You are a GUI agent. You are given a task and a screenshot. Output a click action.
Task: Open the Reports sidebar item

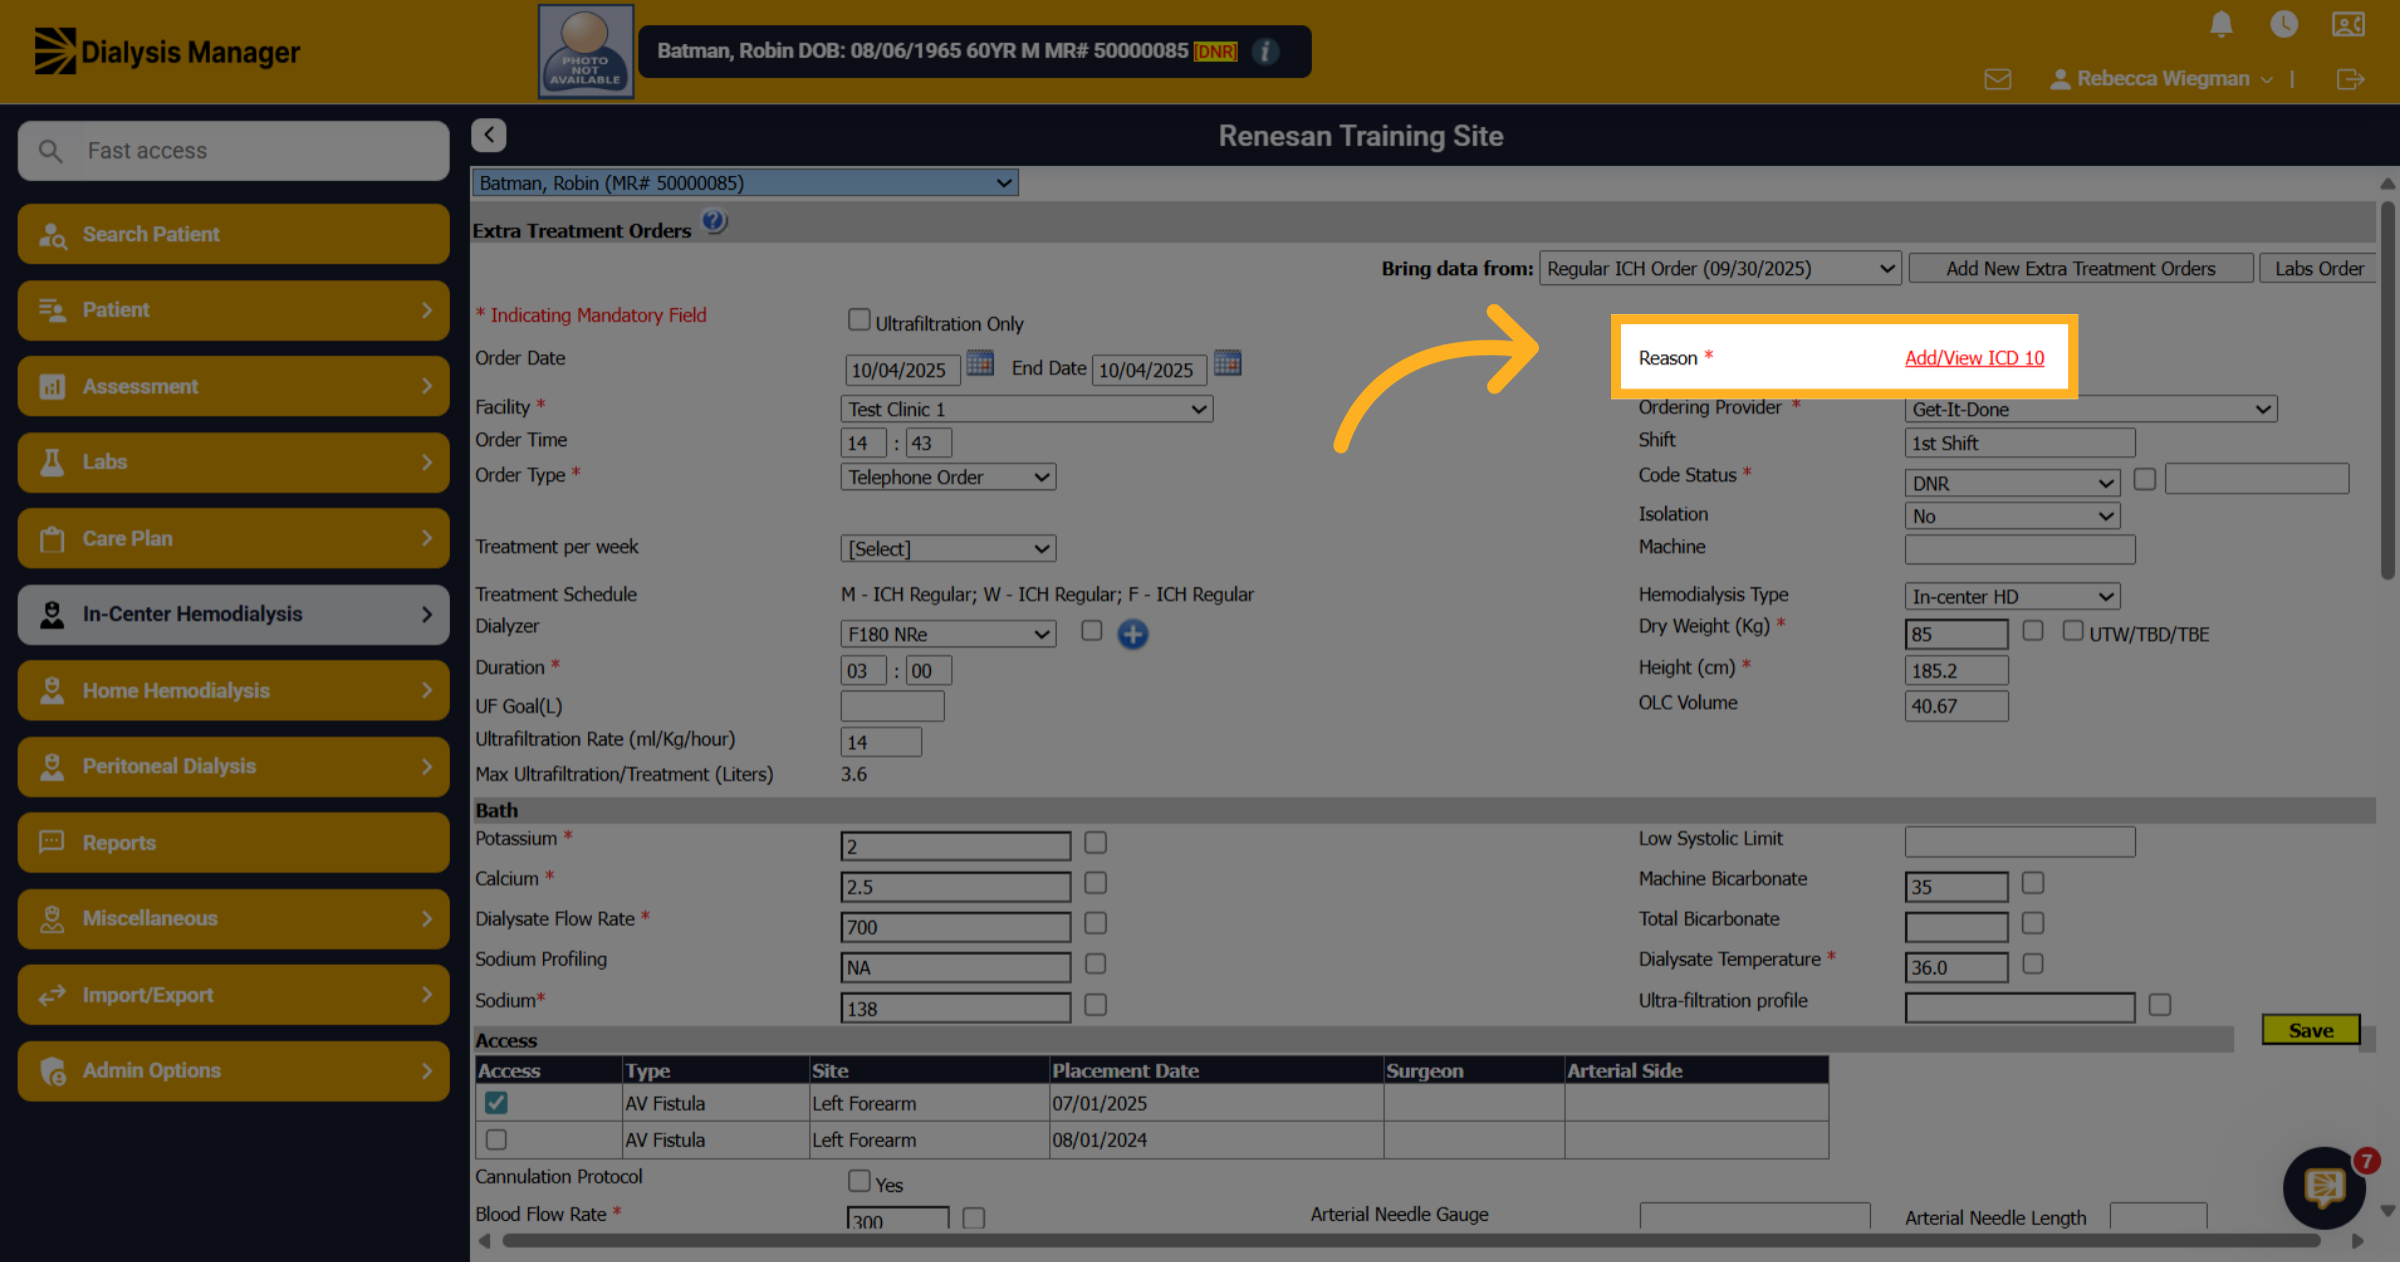click(233, 842)
